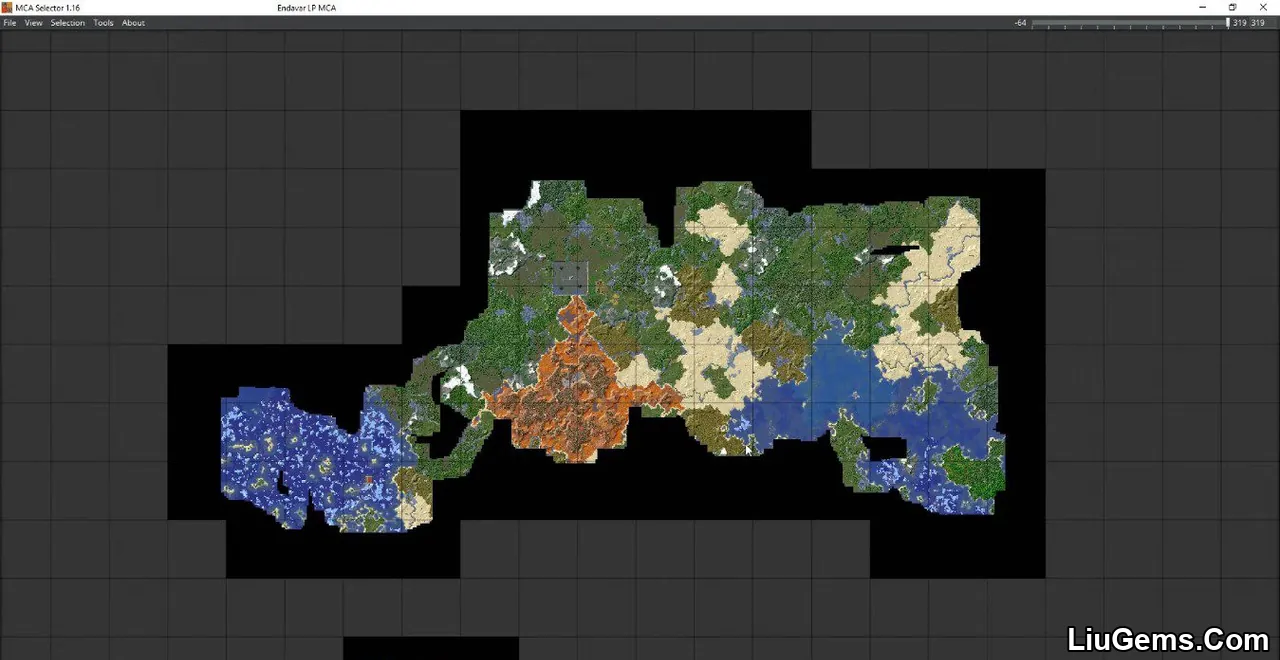Open the About menu
The height and width of the screenshot is (660, 1280).
pyautogui.click(x=133, y=23)
